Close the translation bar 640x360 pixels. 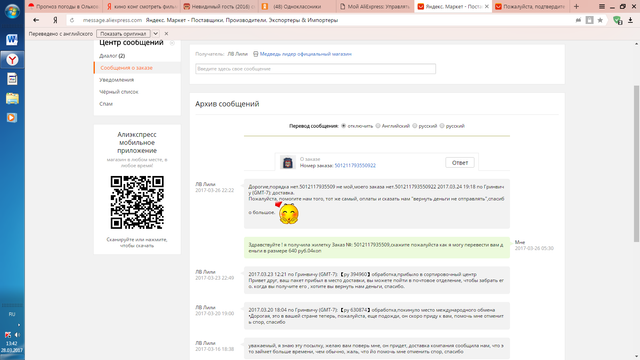point(166,33)
